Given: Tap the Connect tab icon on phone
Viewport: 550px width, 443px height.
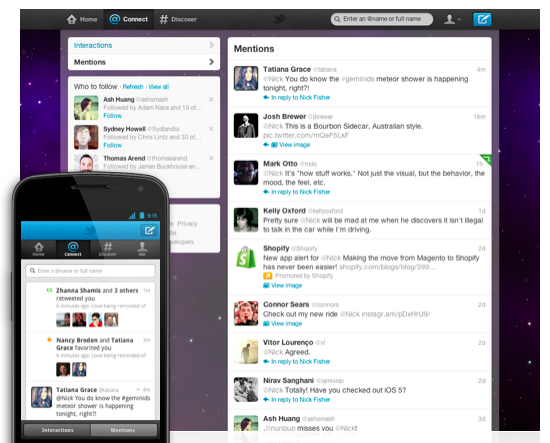Looking at the screenshot, I should [73, 249].
